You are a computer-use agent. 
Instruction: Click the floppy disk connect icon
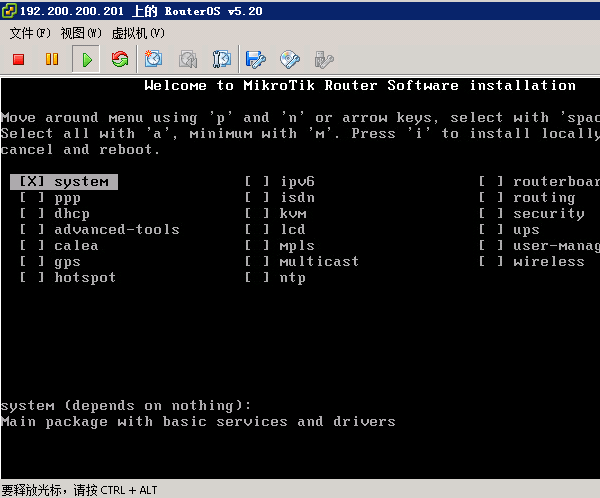pyautogui.click(x=256, y=59)
